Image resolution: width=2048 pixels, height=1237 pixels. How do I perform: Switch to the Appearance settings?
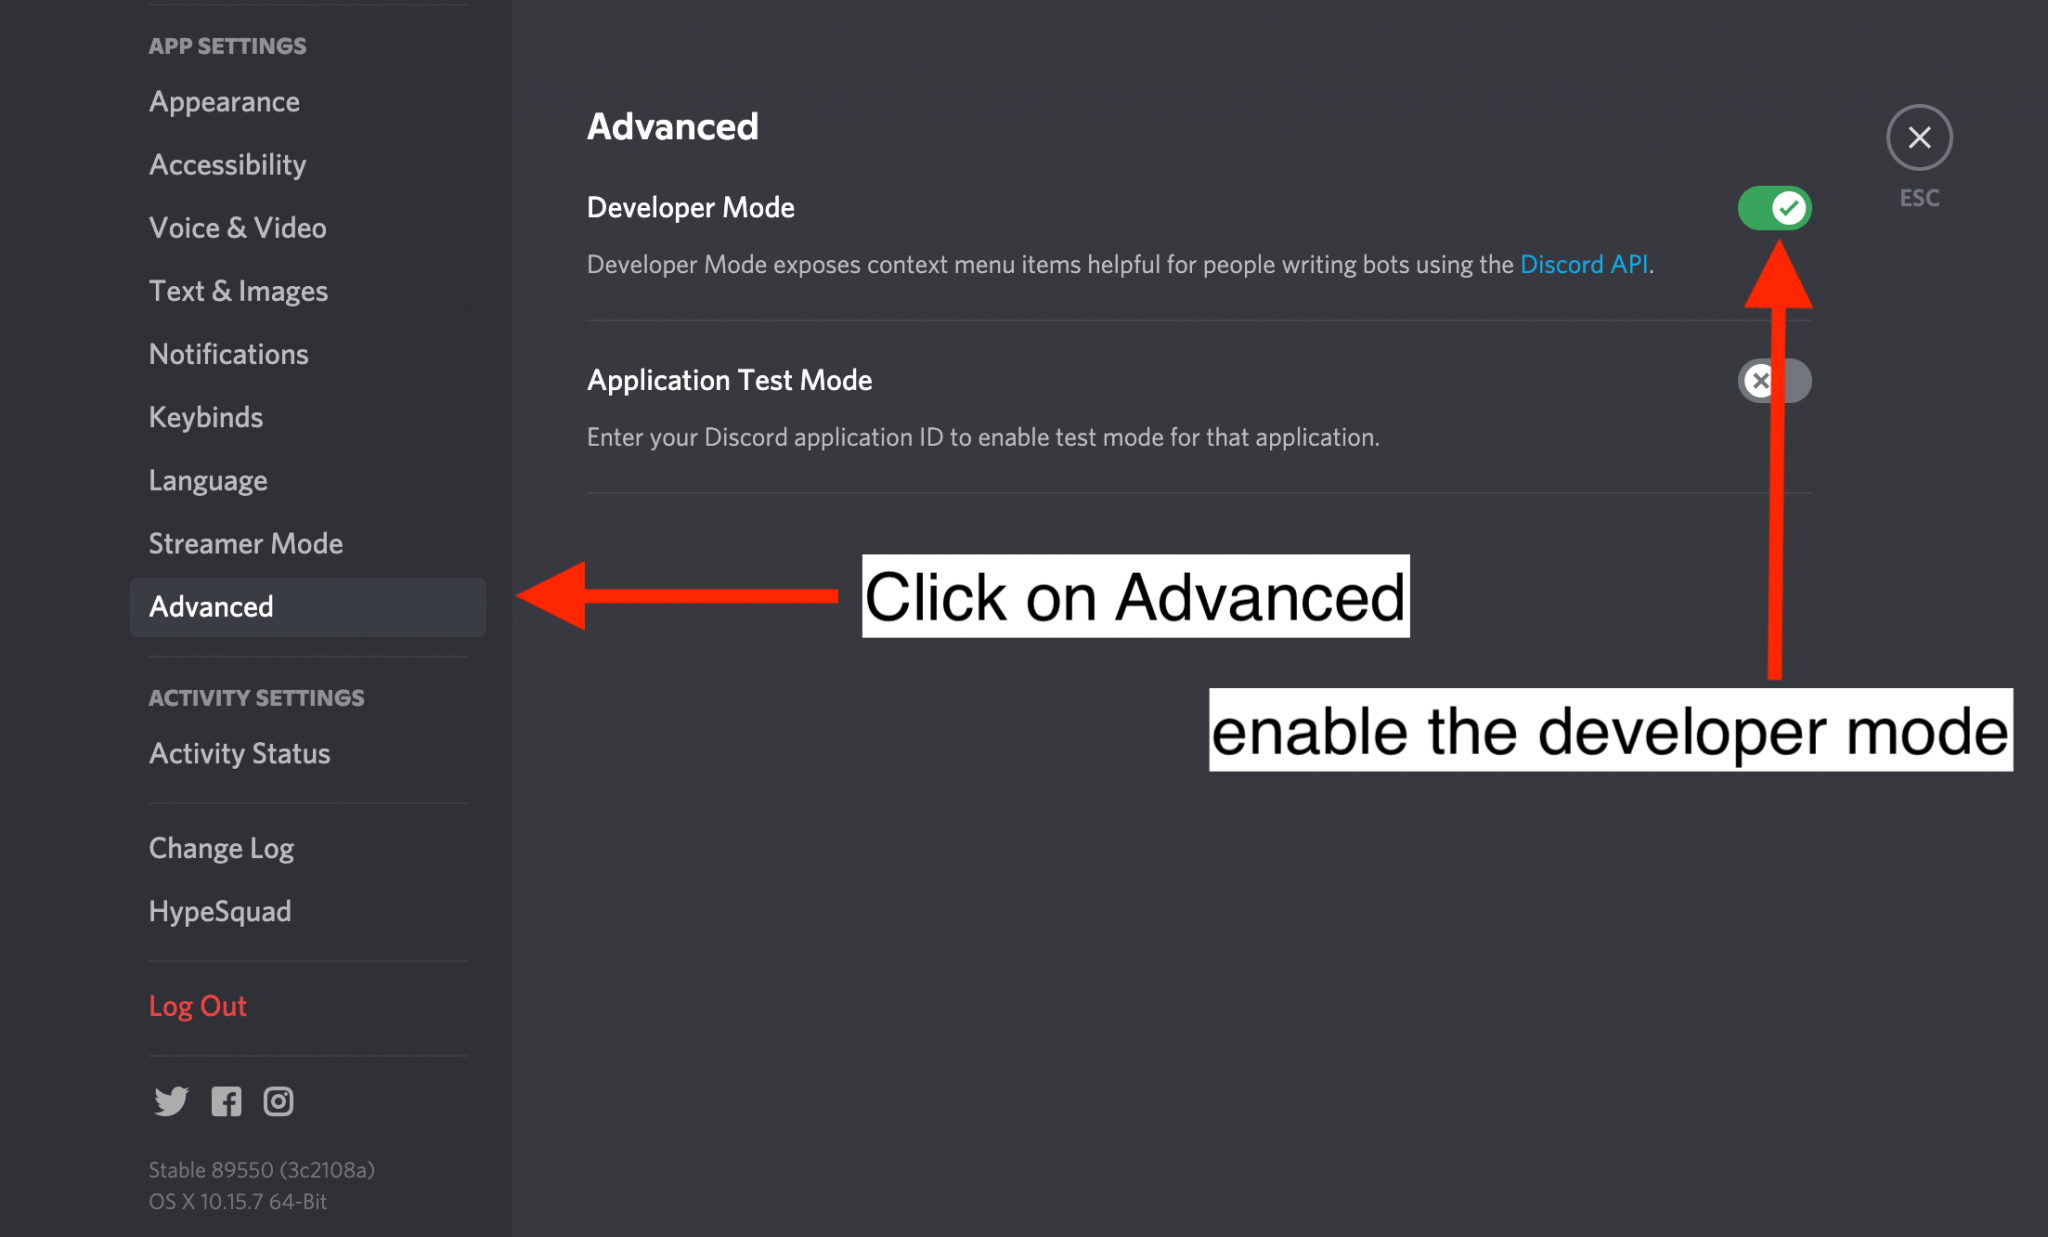(x=224, y=101)
